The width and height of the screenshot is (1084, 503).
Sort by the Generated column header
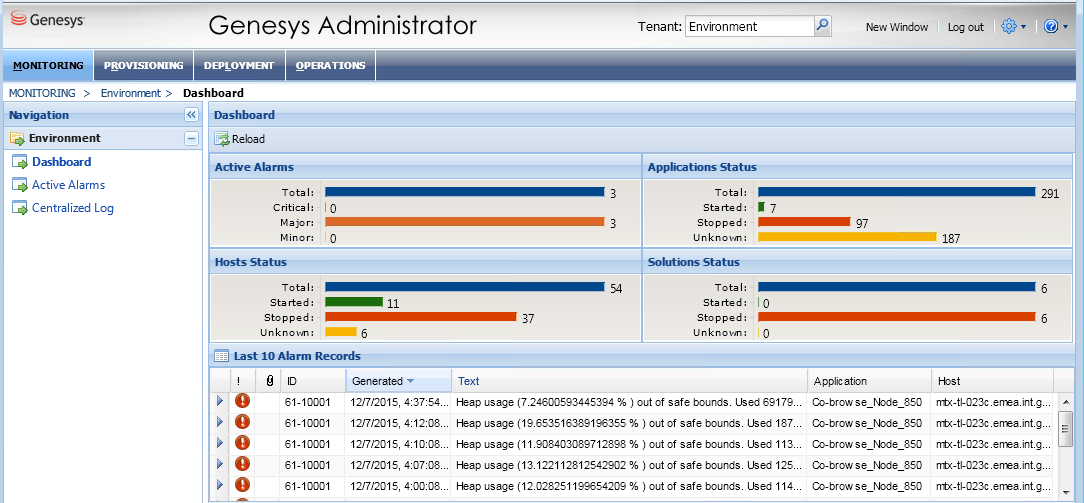pos(398,381)
